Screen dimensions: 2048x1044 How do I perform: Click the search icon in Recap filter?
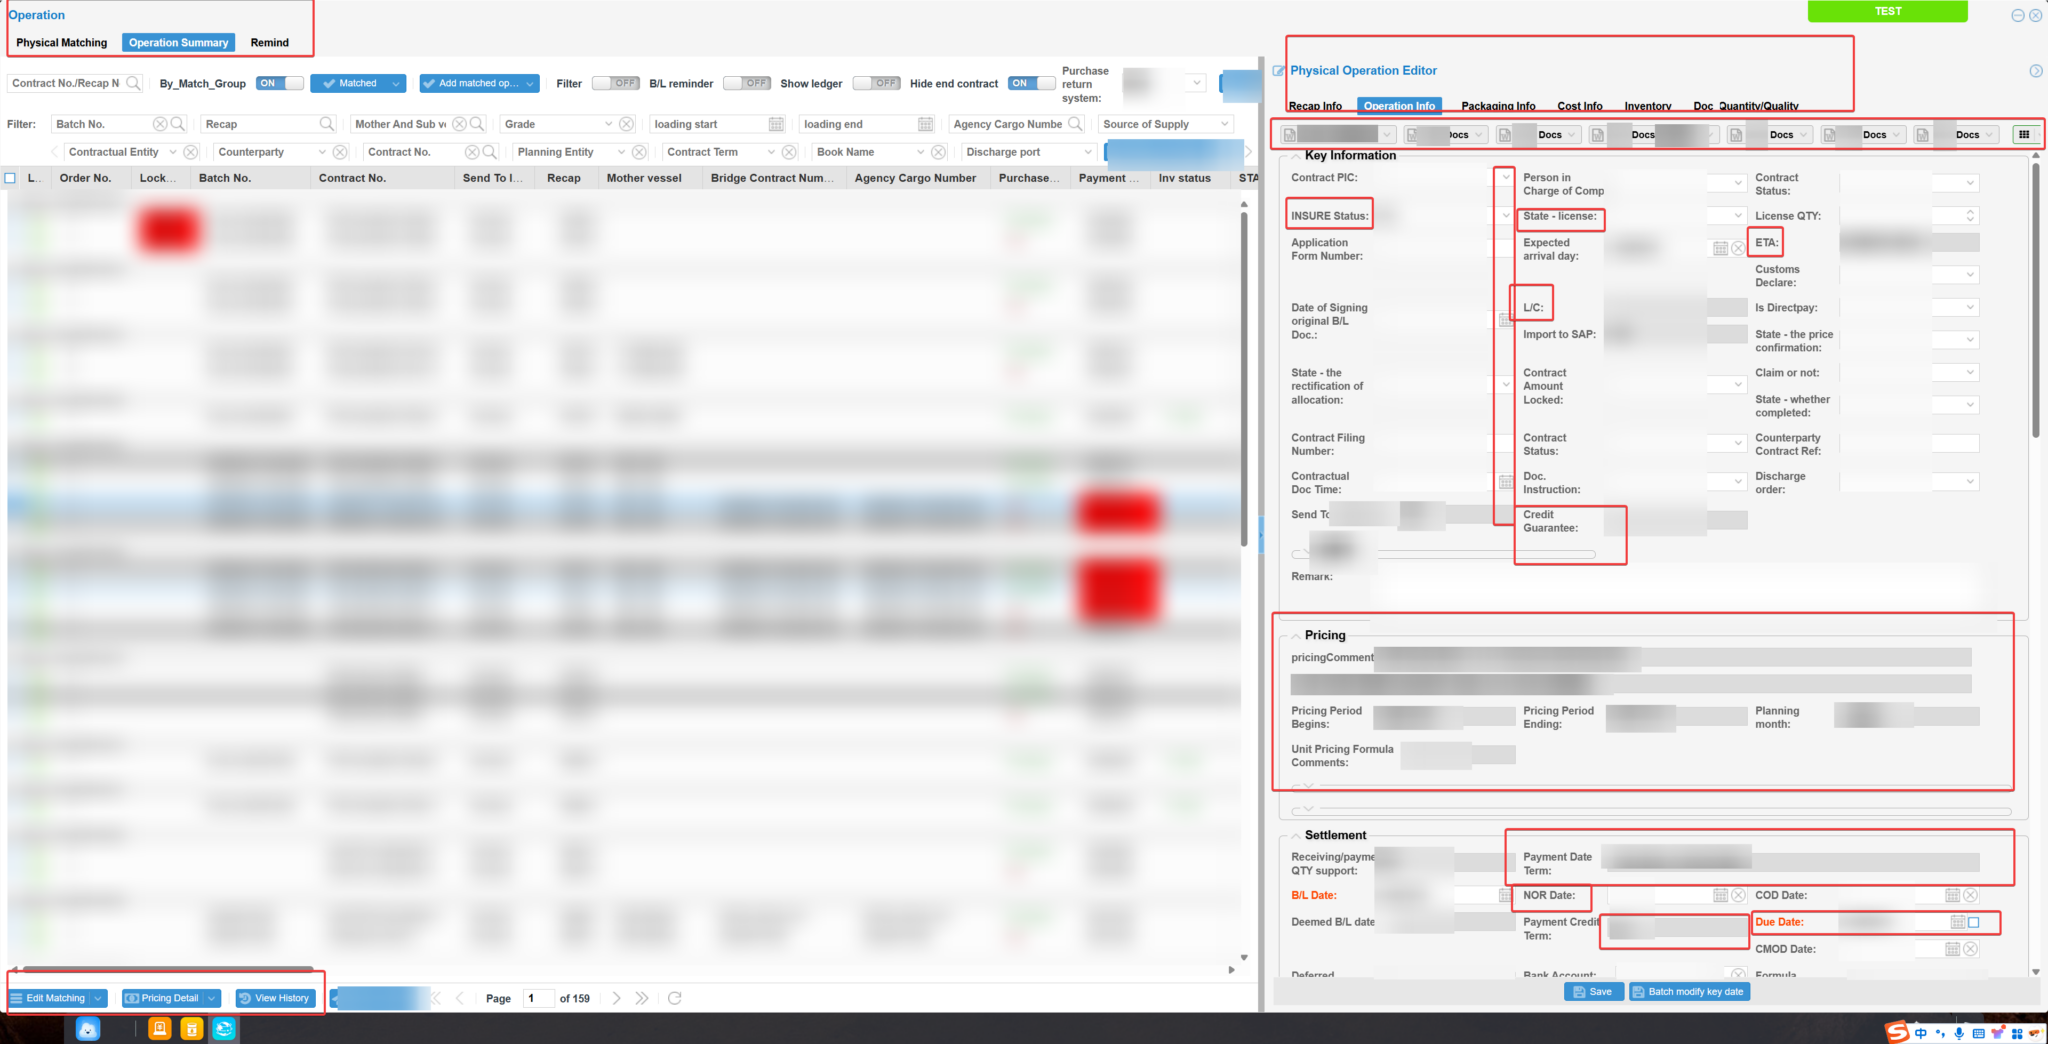pyautogui.click(x=326, y=124)
